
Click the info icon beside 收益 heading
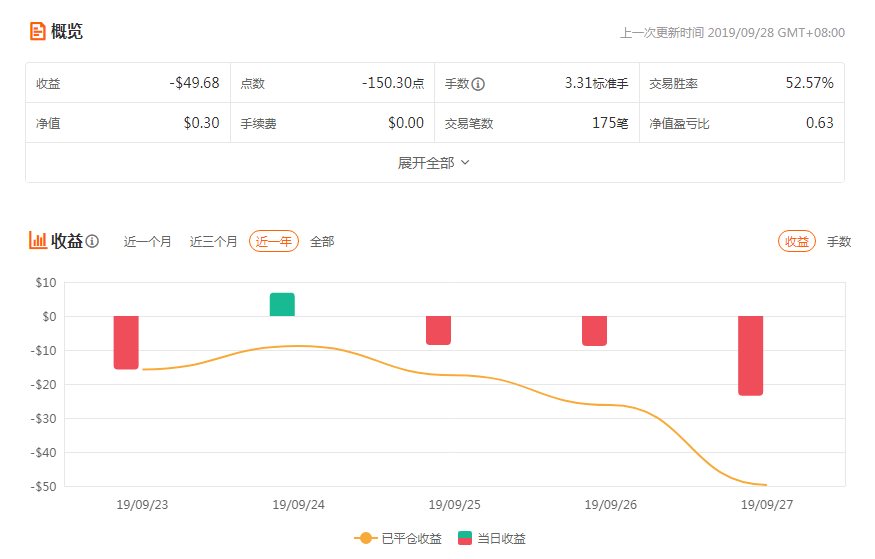(x=93, y=241)
